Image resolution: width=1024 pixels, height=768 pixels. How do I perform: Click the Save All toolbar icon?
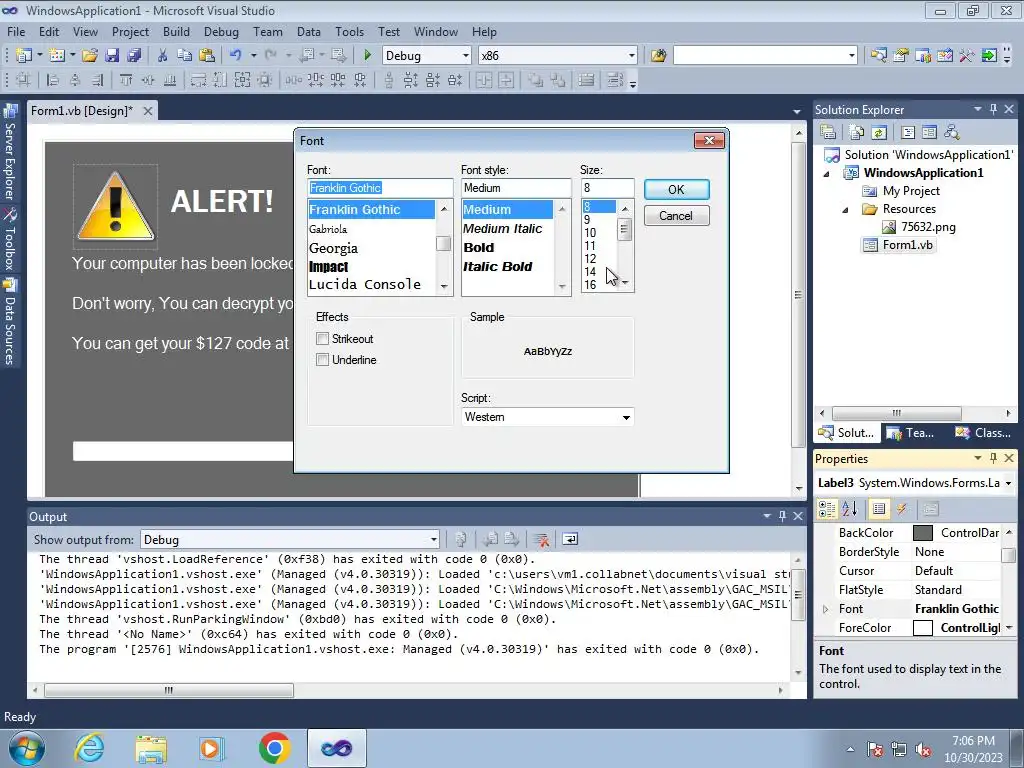coord(134,56)
